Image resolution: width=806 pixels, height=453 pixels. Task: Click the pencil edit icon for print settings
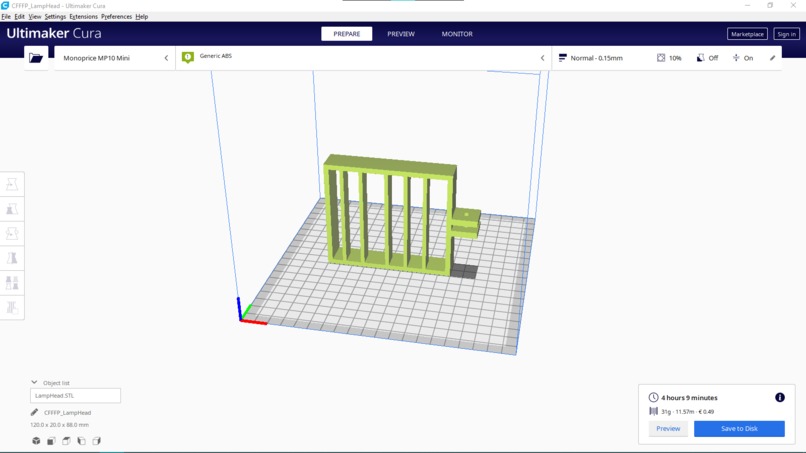point(772,58)
